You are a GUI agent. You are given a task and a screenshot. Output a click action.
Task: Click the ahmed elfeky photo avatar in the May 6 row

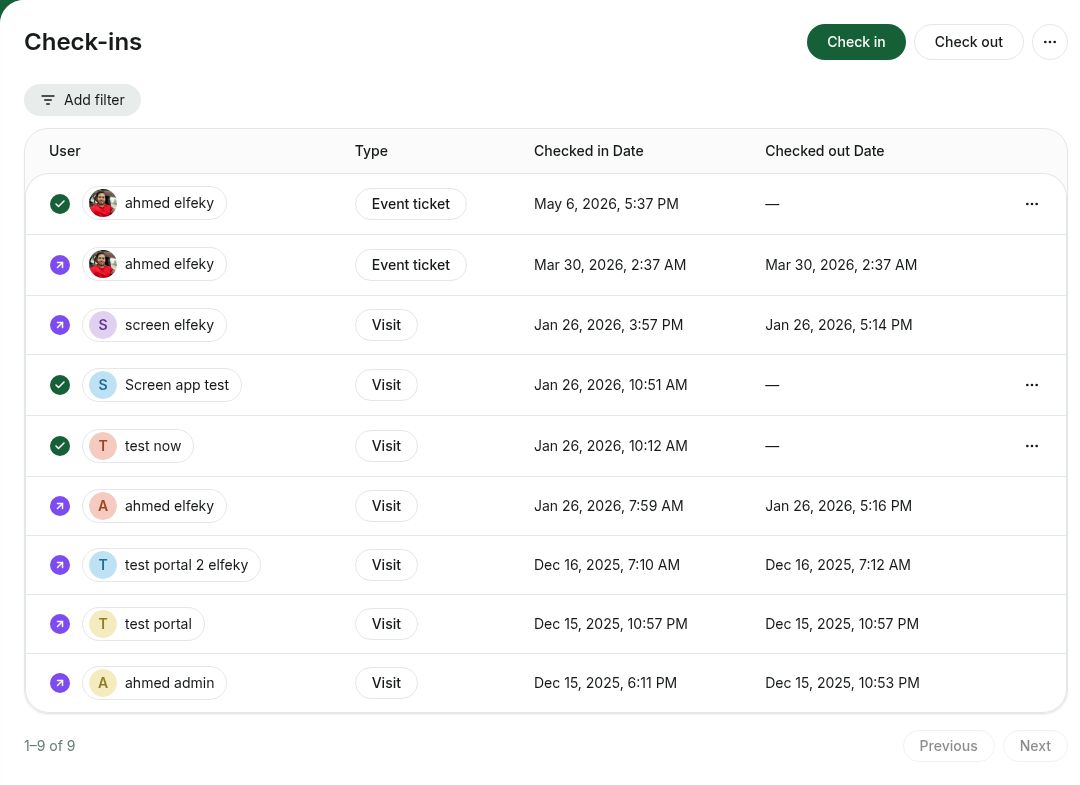point(103,203)
